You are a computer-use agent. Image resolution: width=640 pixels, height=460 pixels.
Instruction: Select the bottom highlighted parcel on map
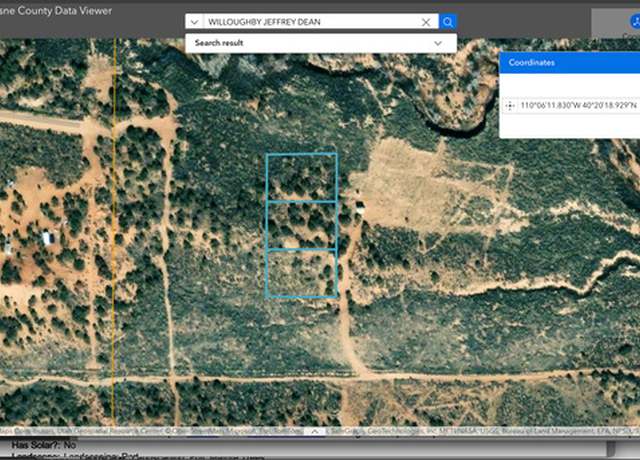(x=302, y=273)
